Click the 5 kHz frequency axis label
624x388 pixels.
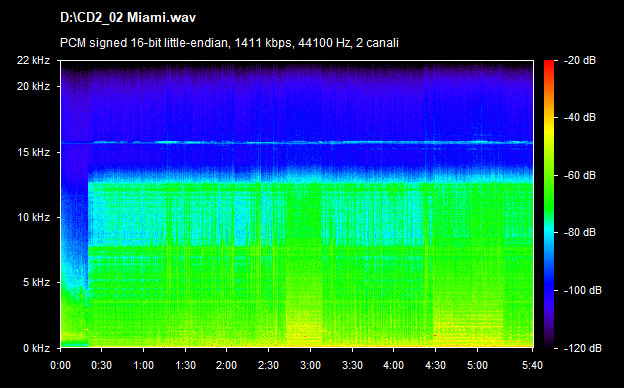pyautogui.click(x=36, y=283)
